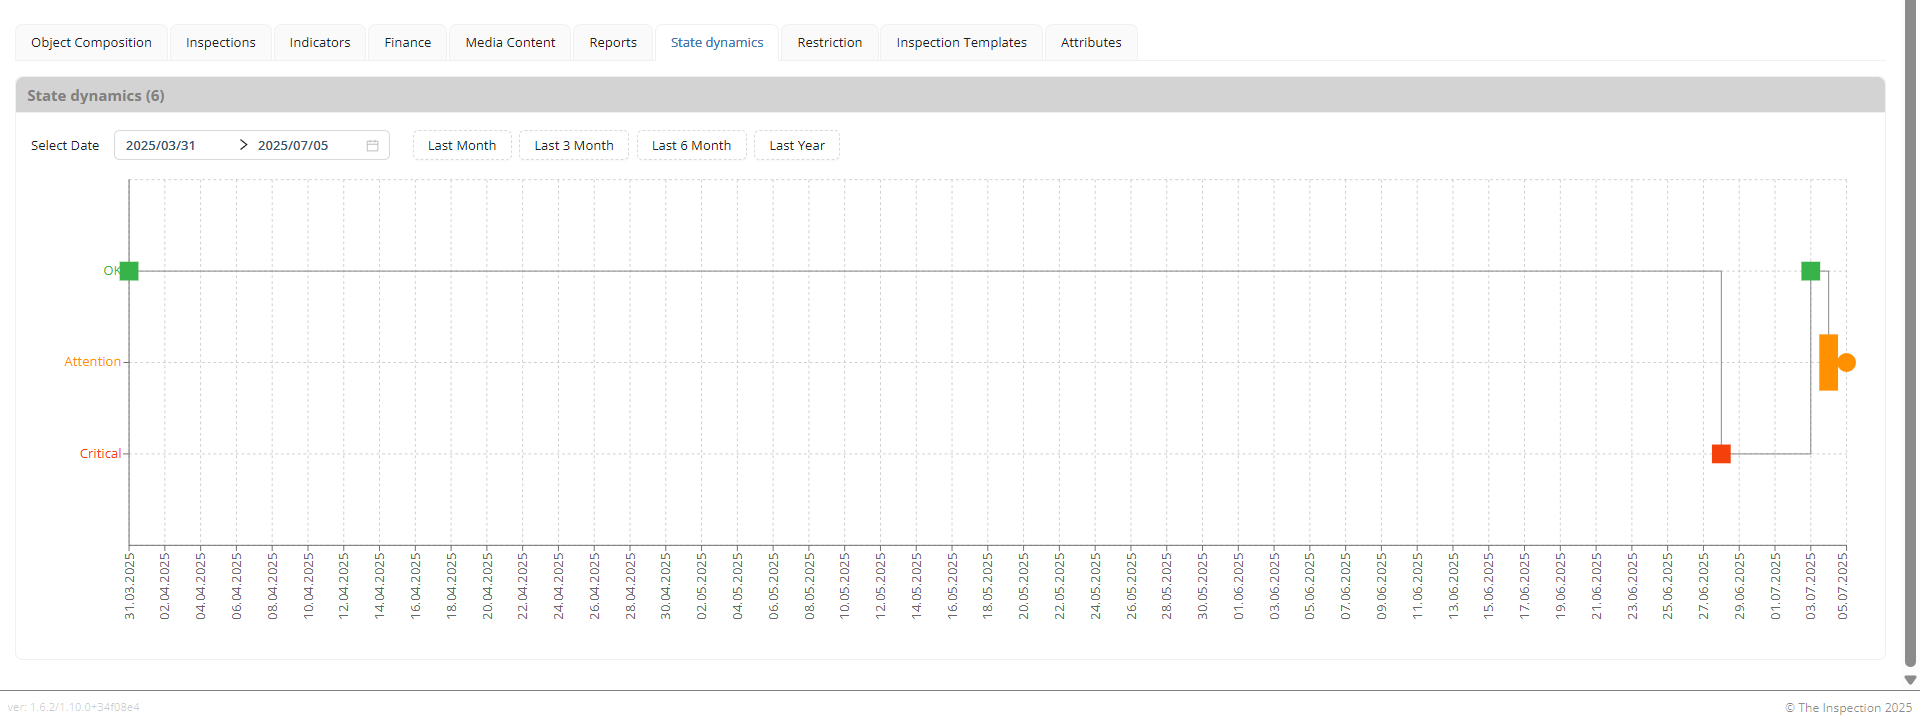Click the 31.03.2025 axis date label
1920x725 pixels.
click(x=129, y=586)
